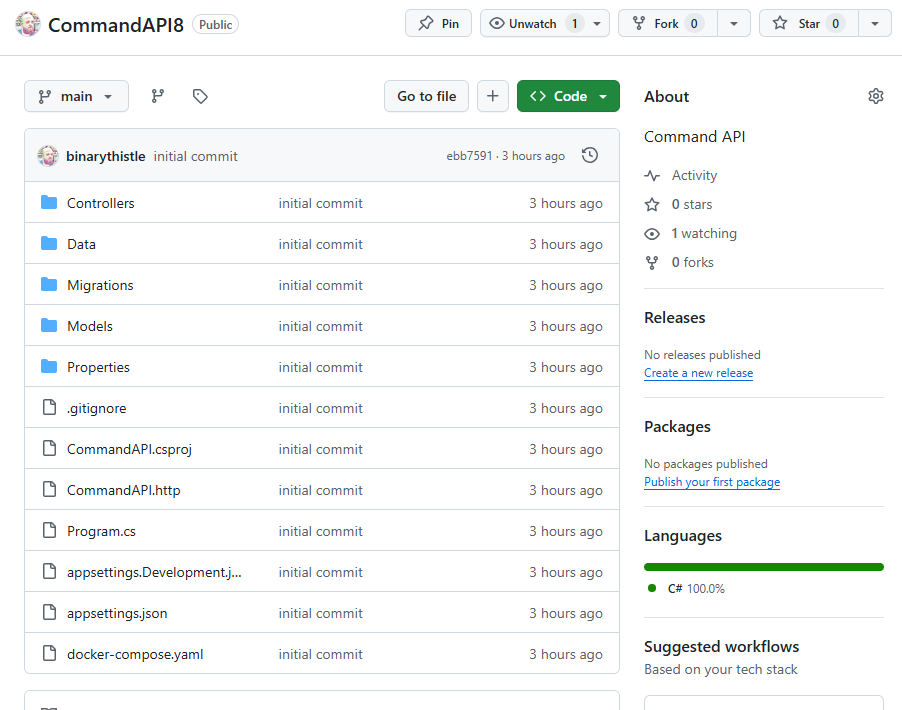This screenshot has width=902, height=710.
Task: Click binarythistle avatar in commit row
Action: (x=48, y=156)
